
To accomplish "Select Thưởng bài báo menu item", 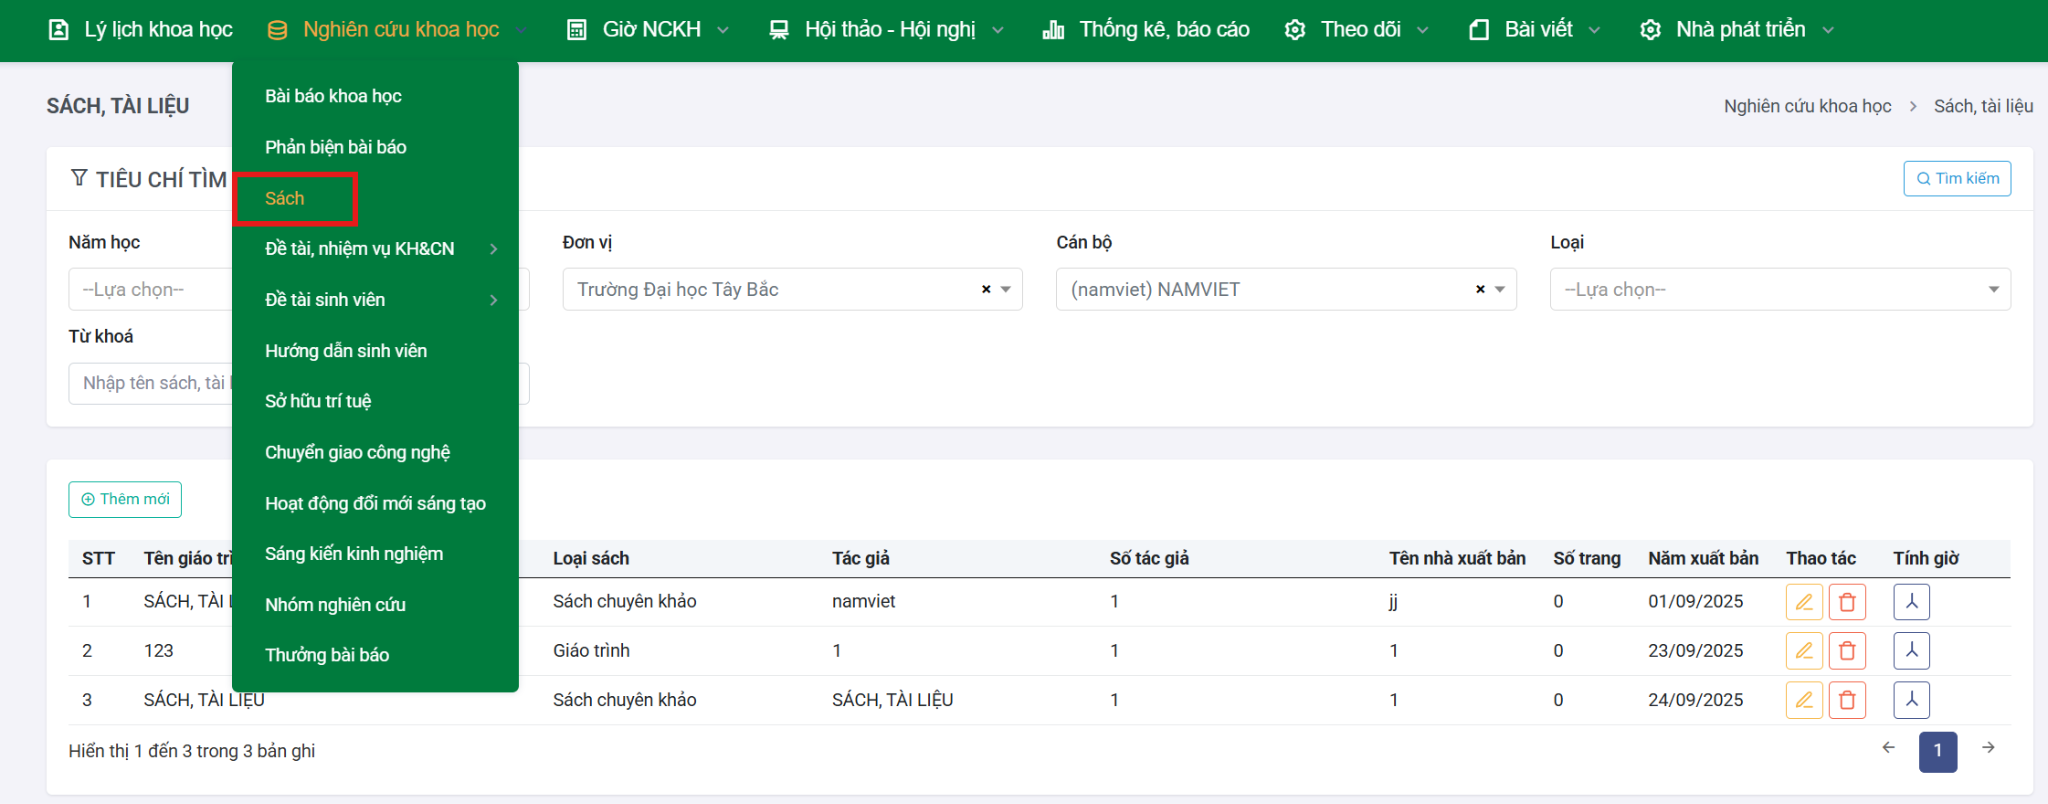I will point(327,655).
